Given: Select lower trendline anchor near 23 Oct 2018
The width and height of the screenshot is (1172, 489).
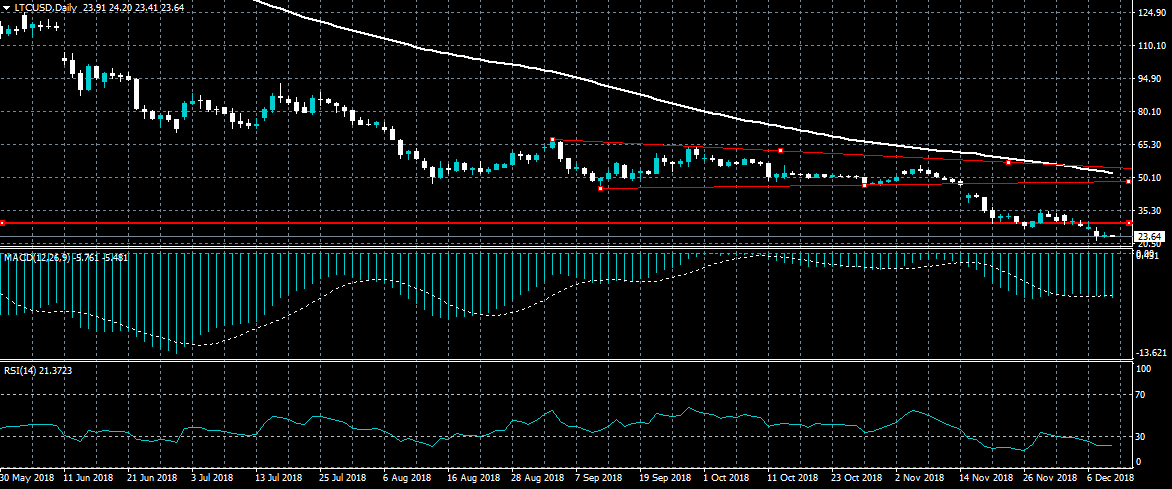Looking at the screenshot, I should 864,185.
